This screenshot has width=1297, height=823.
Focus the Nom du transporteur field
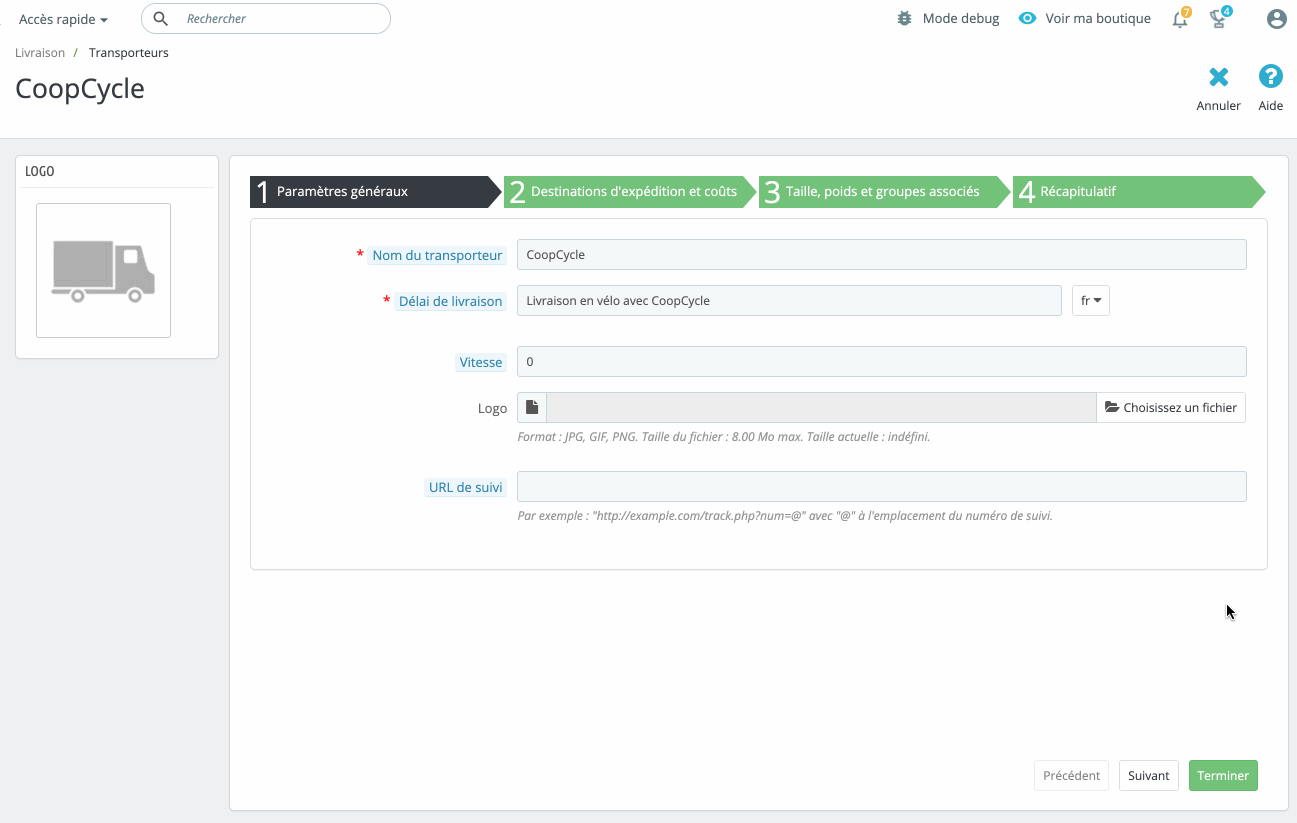(882, 254)
